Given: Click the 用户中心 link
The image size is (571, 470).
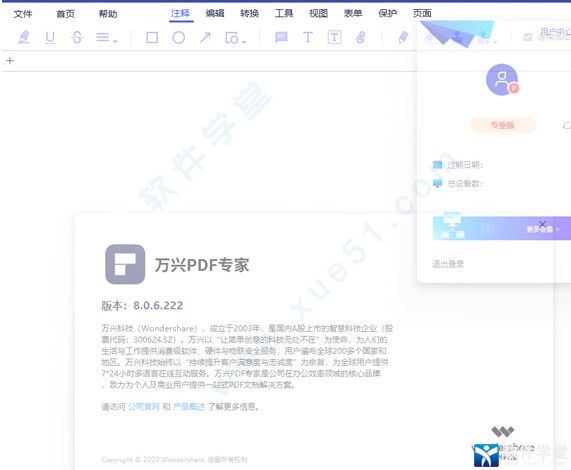Looking at the screenshot, I should [x=555, y=33].
